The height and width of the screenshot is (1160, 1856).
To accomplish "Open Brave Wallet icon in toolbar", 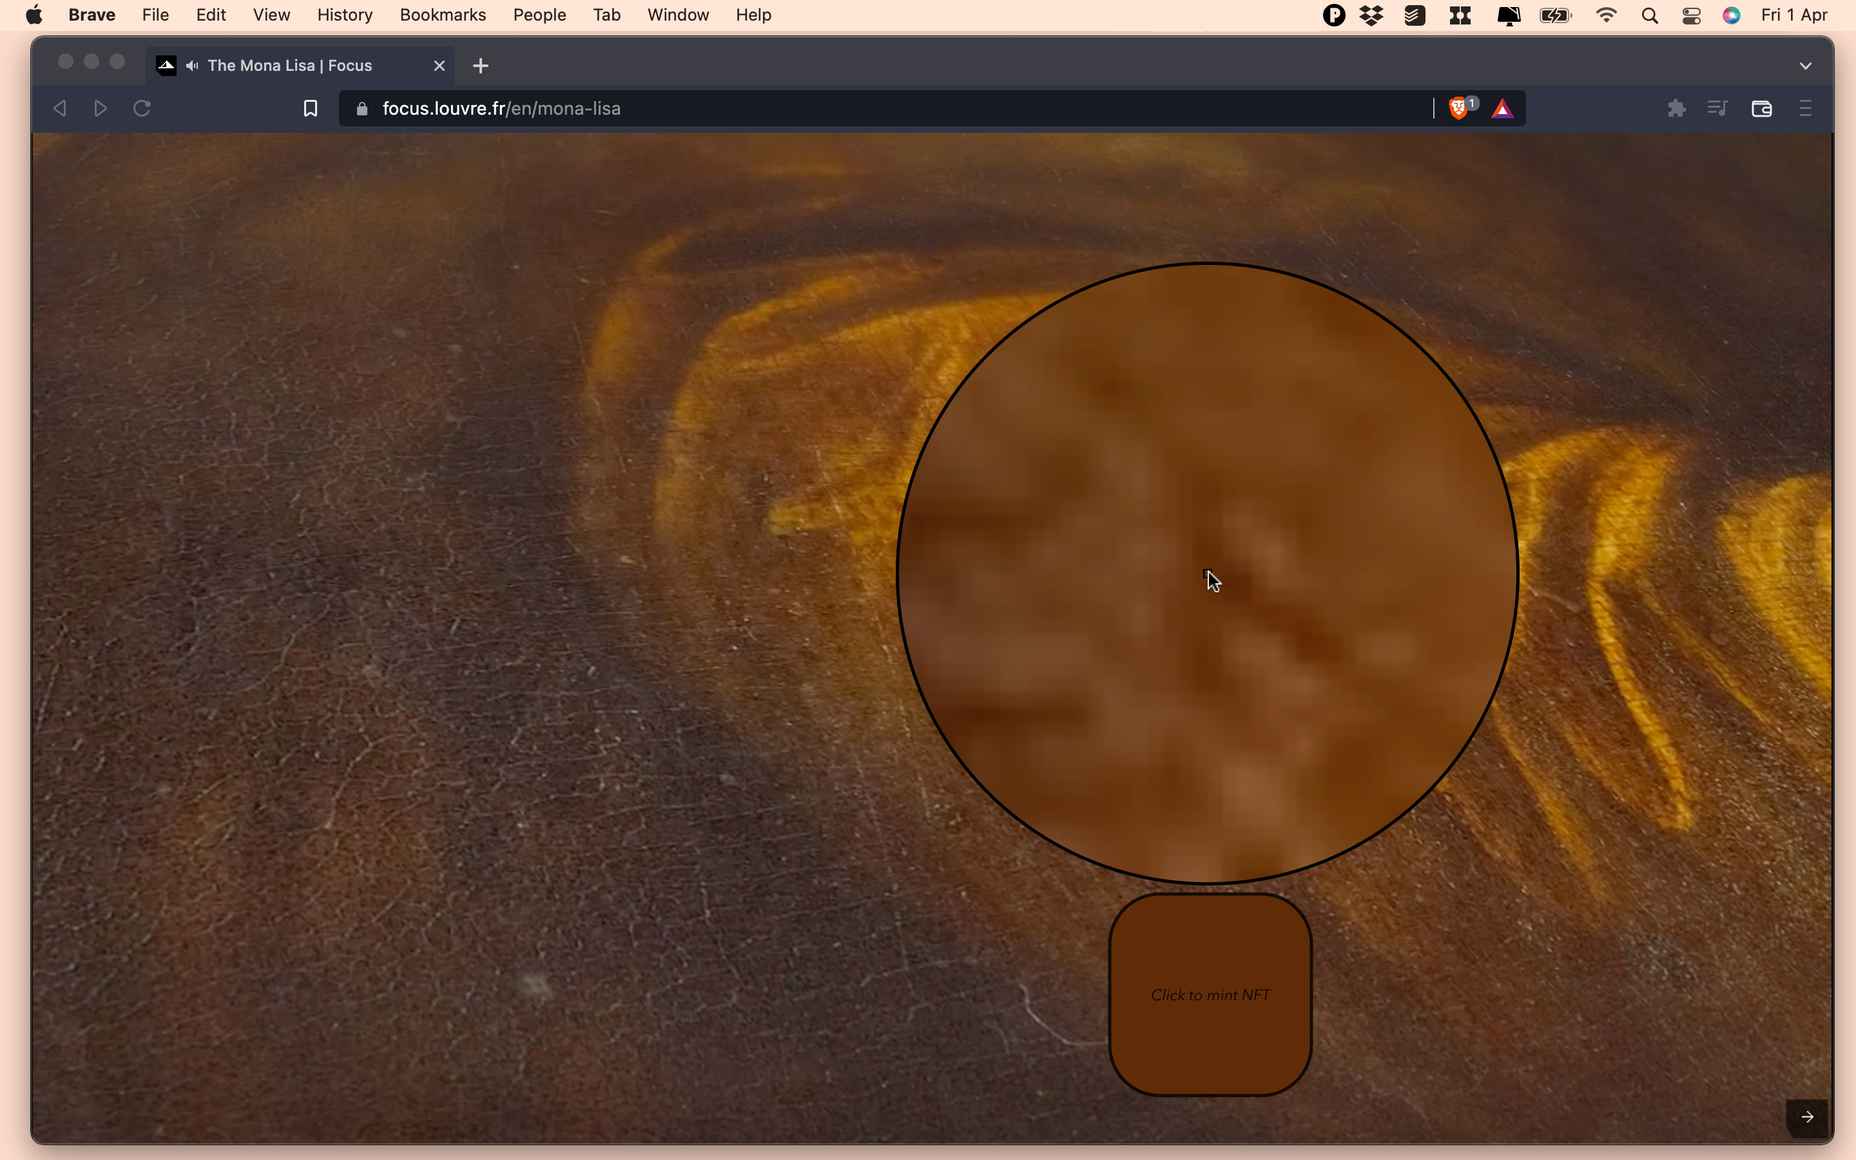I will pyautogui.click(x=1762, y=108).
